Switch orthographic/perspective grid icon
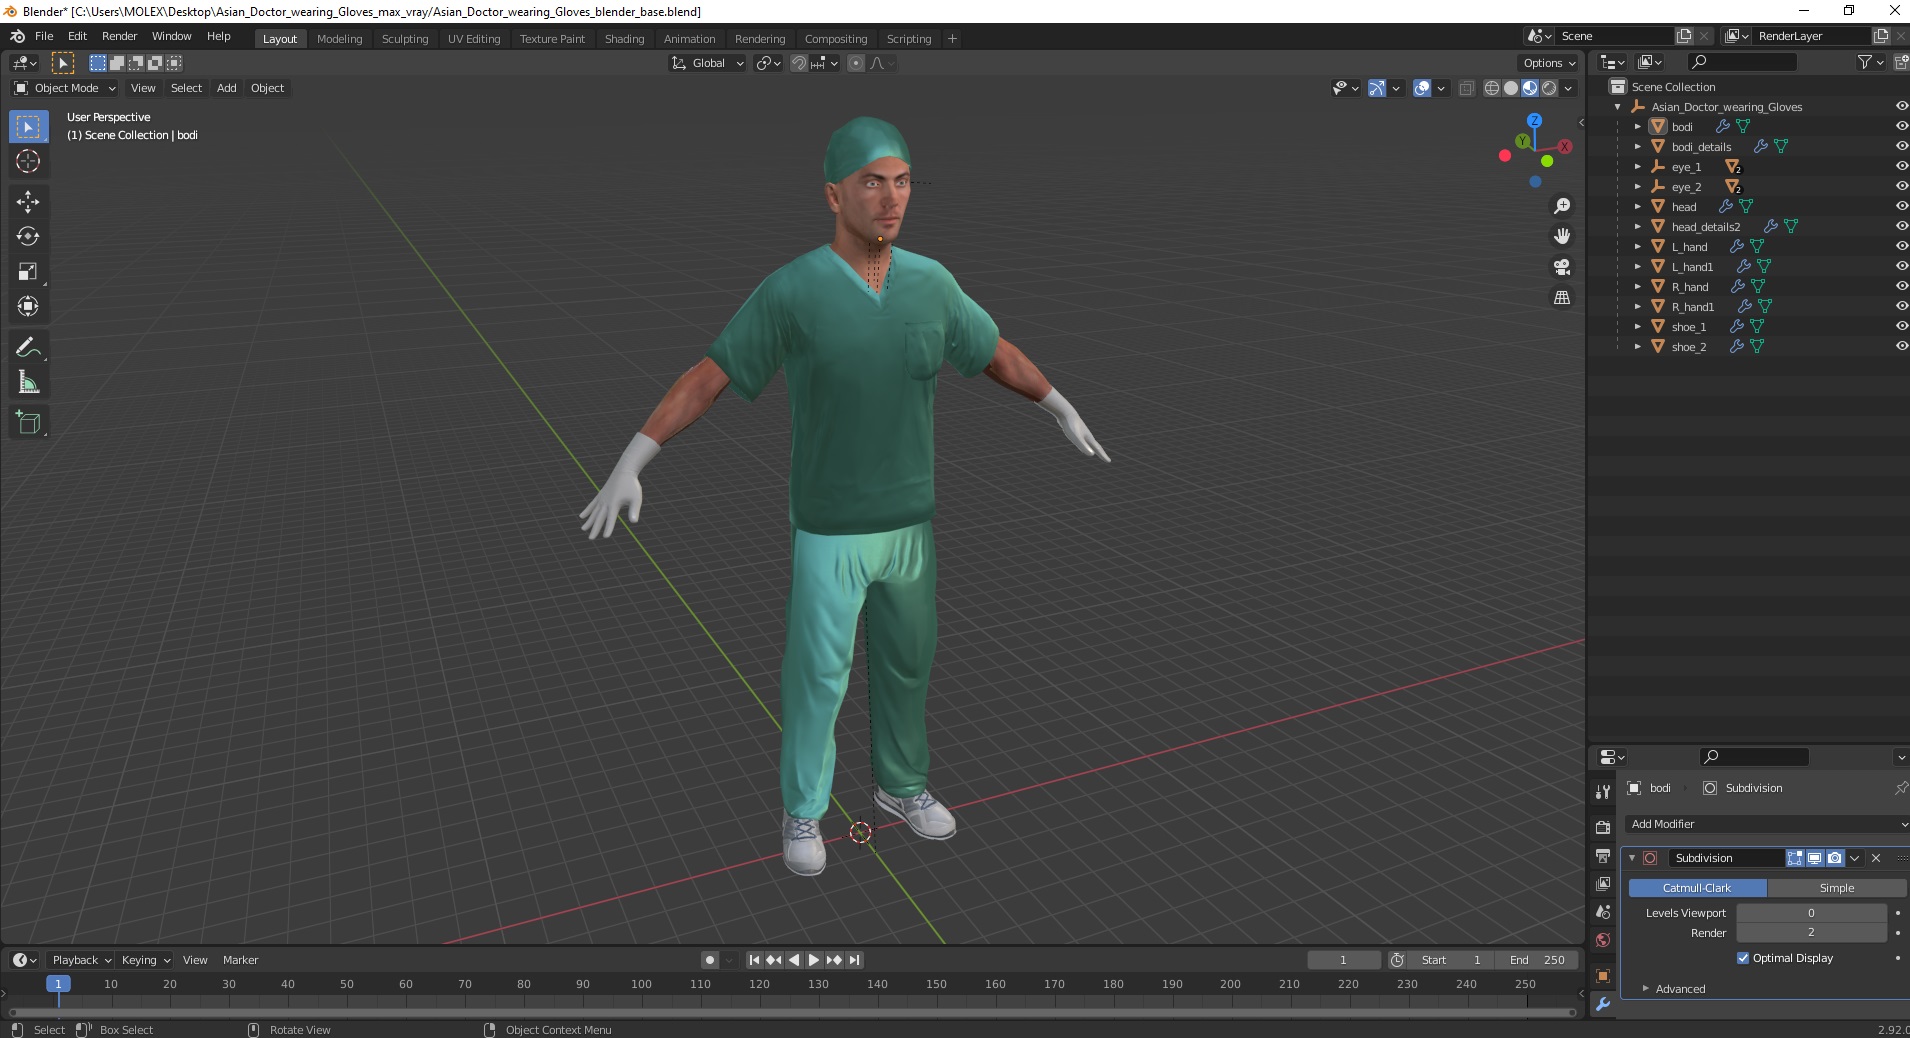 [1562, 297]
